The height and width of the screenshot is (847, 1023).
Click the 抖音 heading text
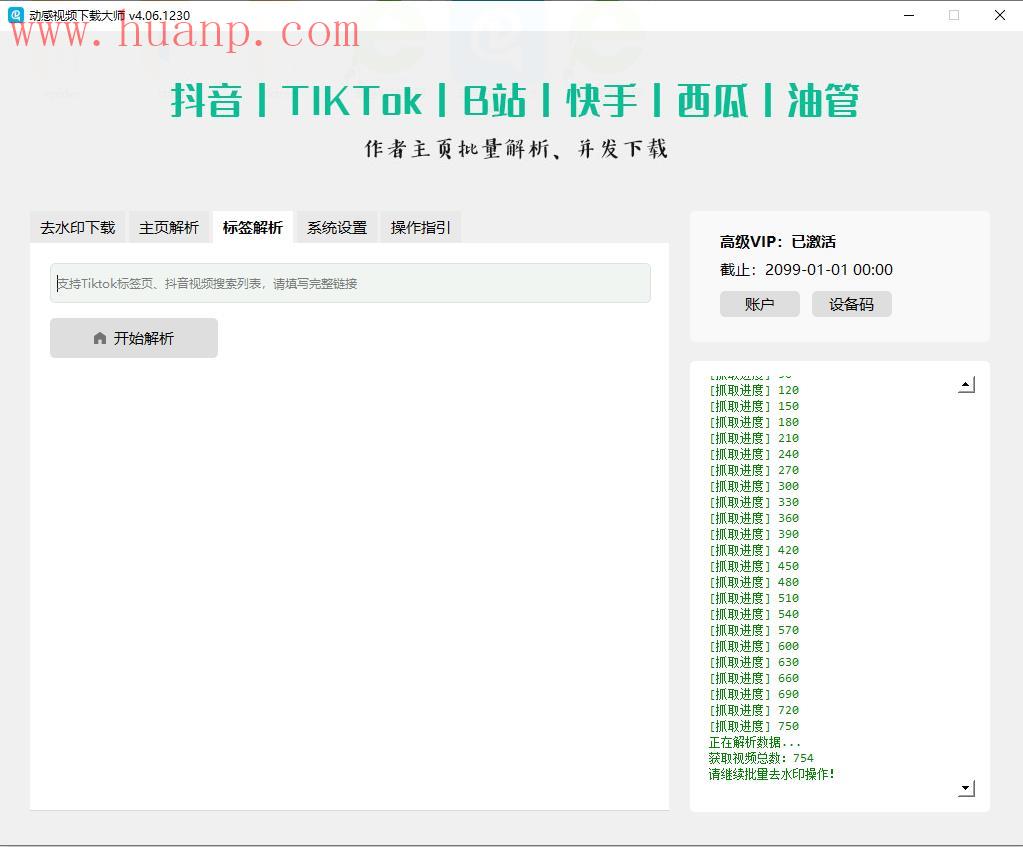coord(206,100)
